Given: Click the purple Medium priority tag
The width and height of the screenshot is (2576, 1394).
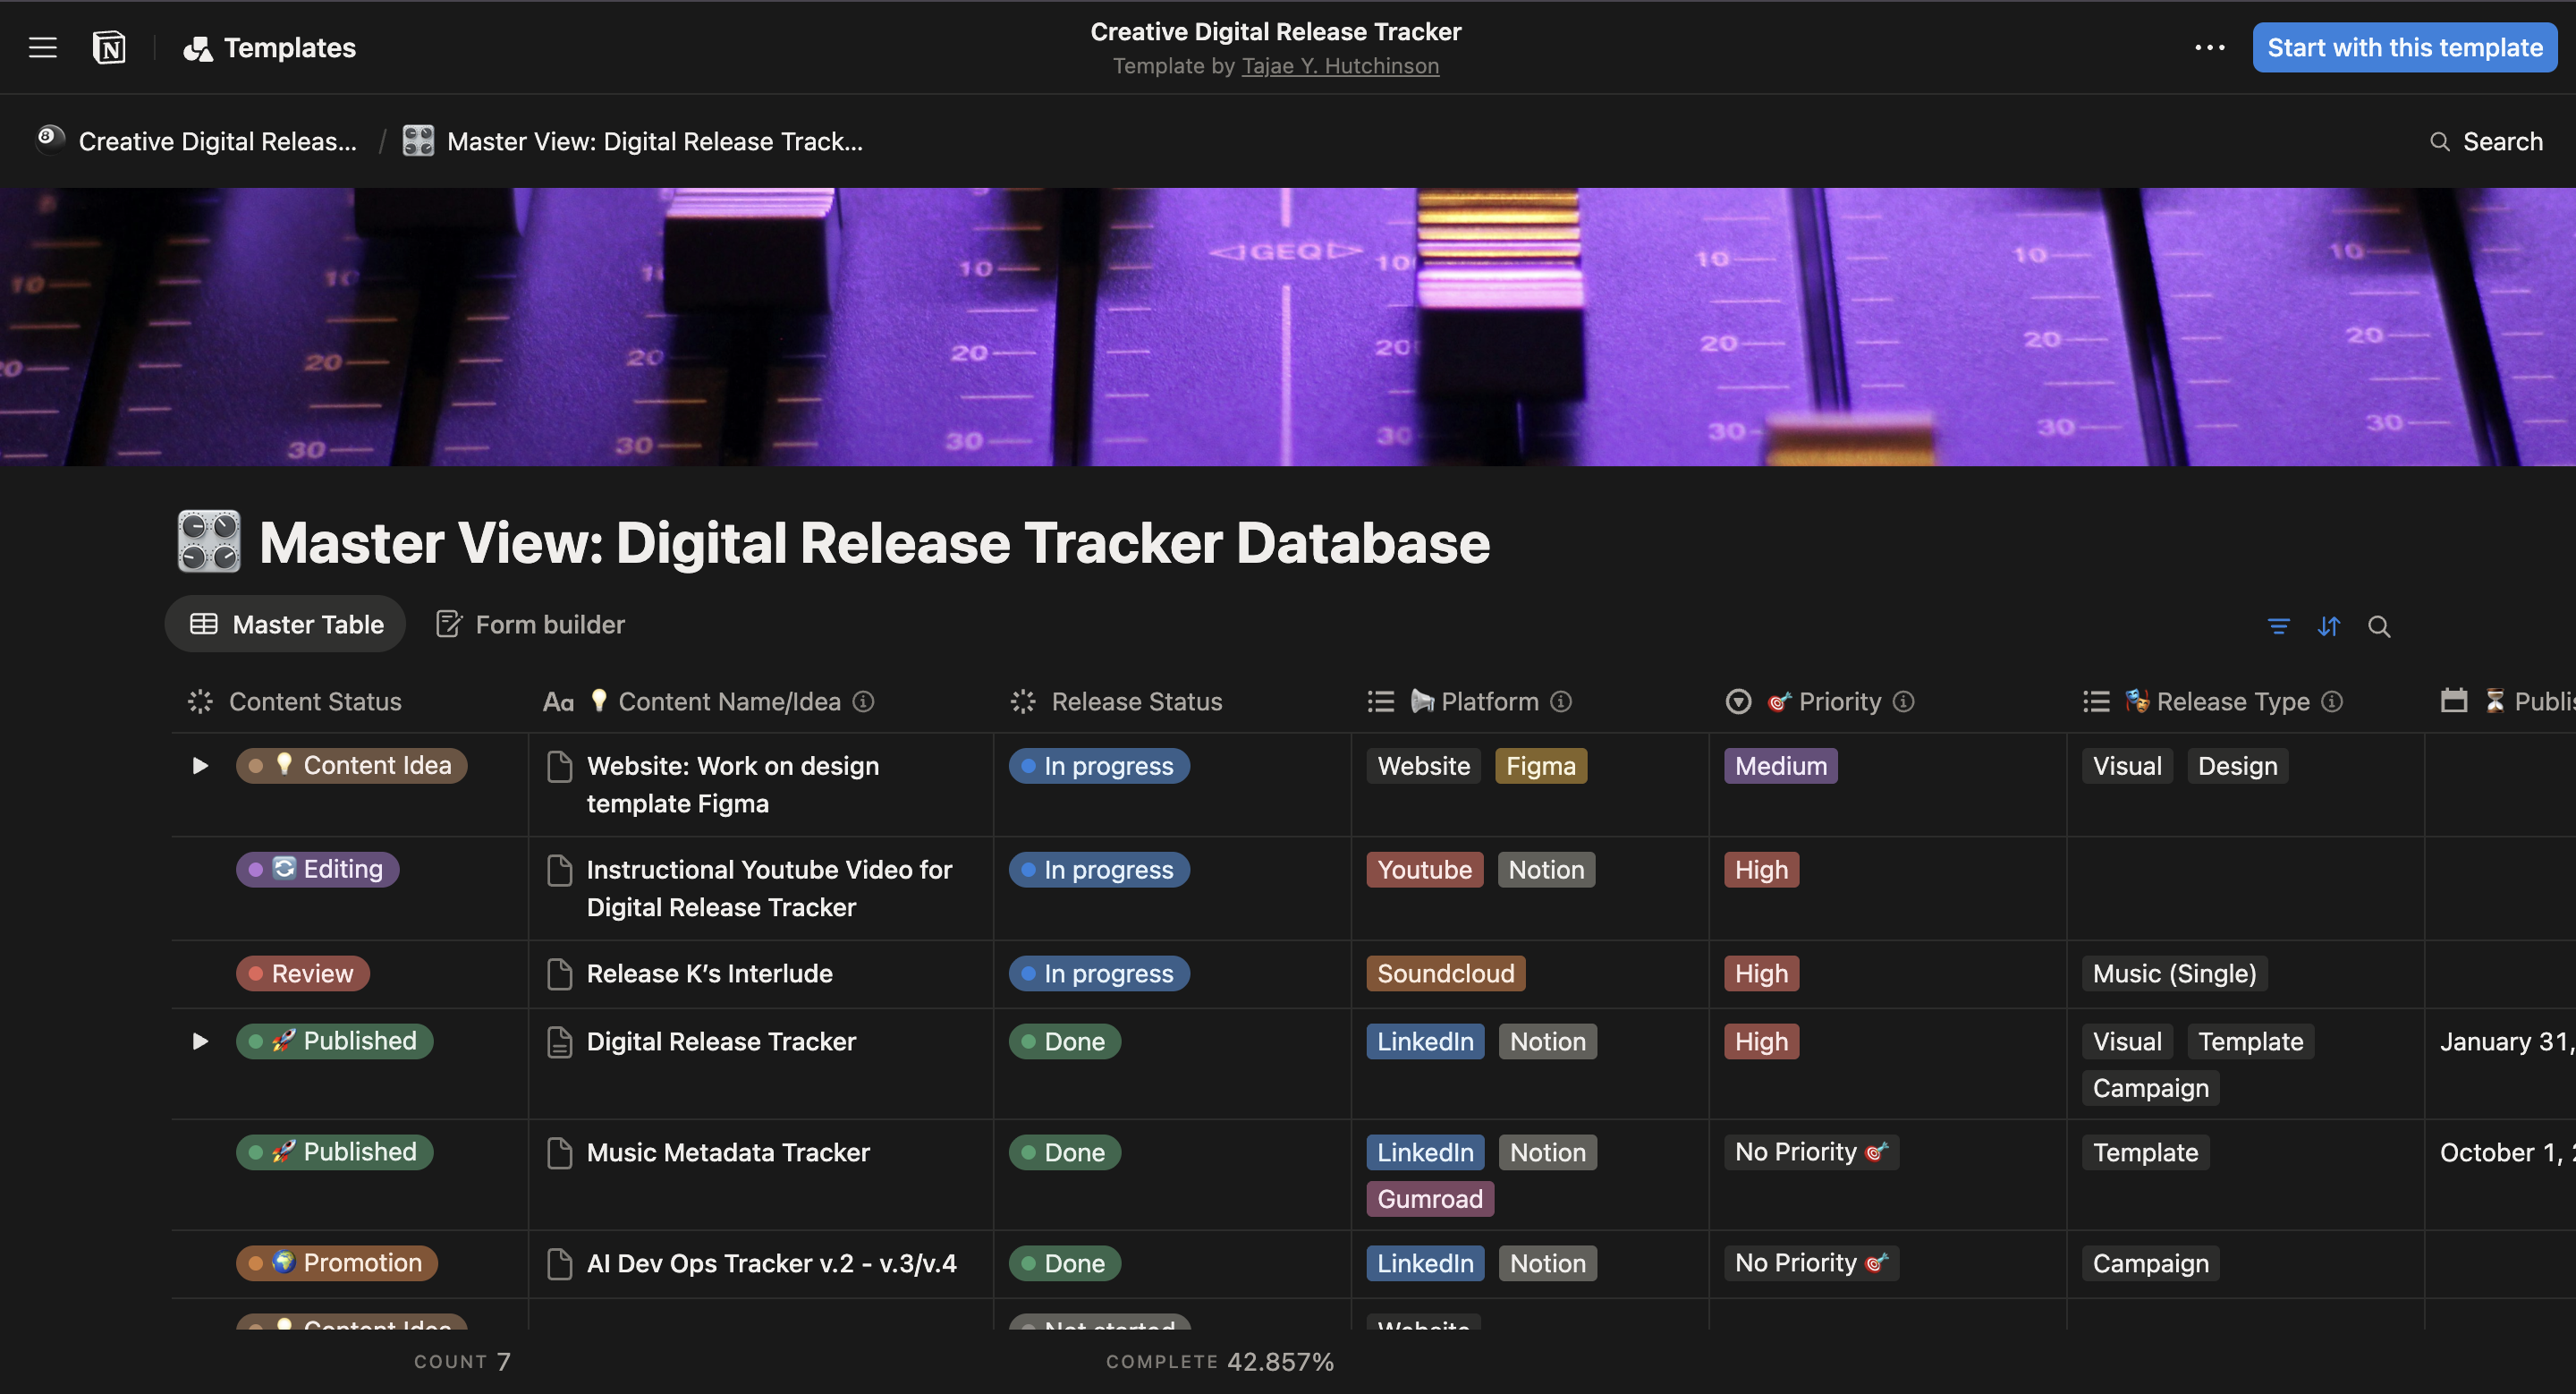Looking at the screenshot, I should [x=1781, y=767].
